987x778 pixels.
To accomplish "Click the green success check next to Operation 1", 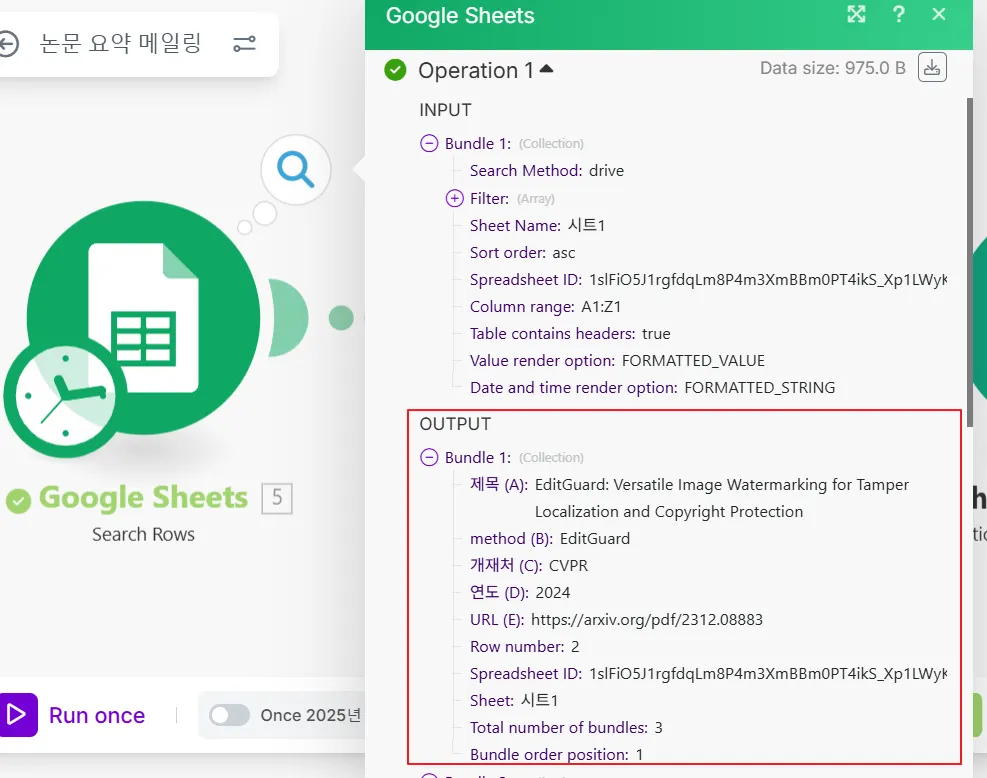I will [395, 70].
